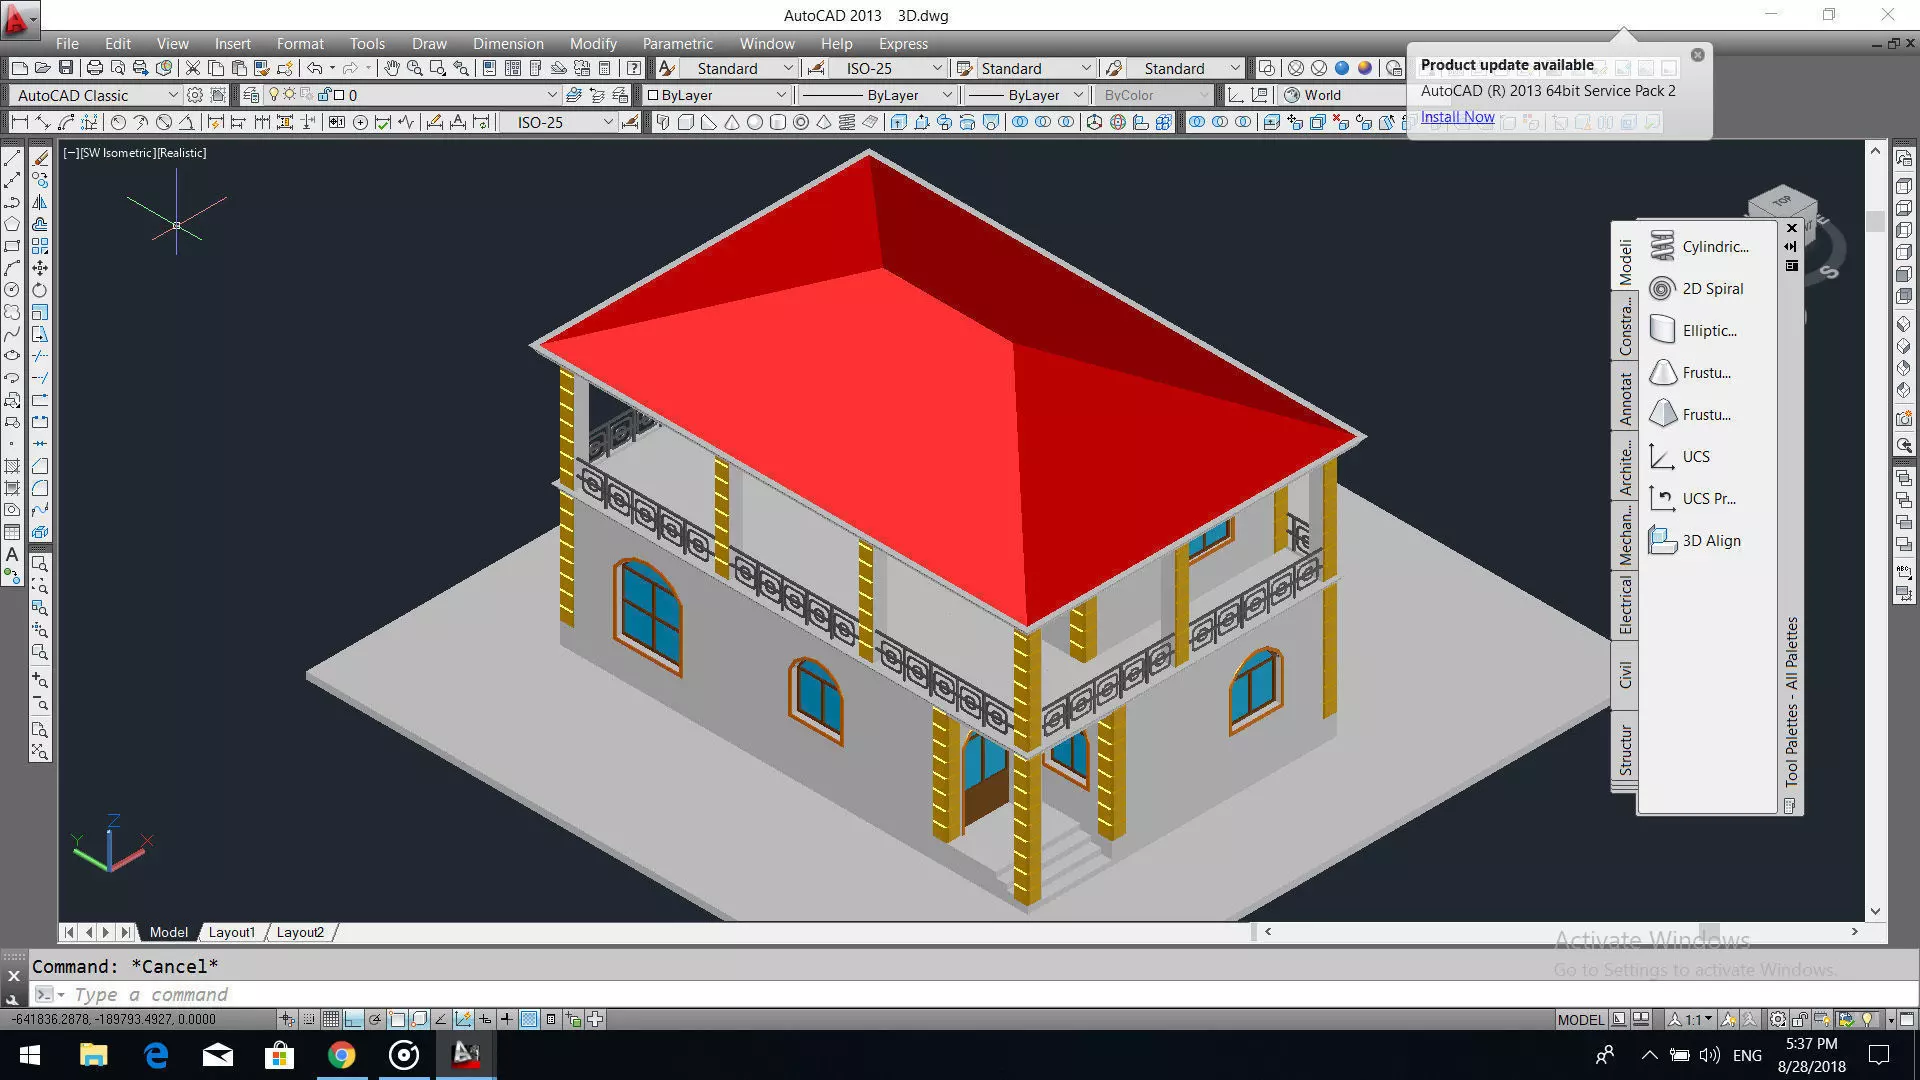The height and width of the screenshot is (1080, 1920).
Task: Open the ByLayer lineweight dropdown
Action: 1026,95
